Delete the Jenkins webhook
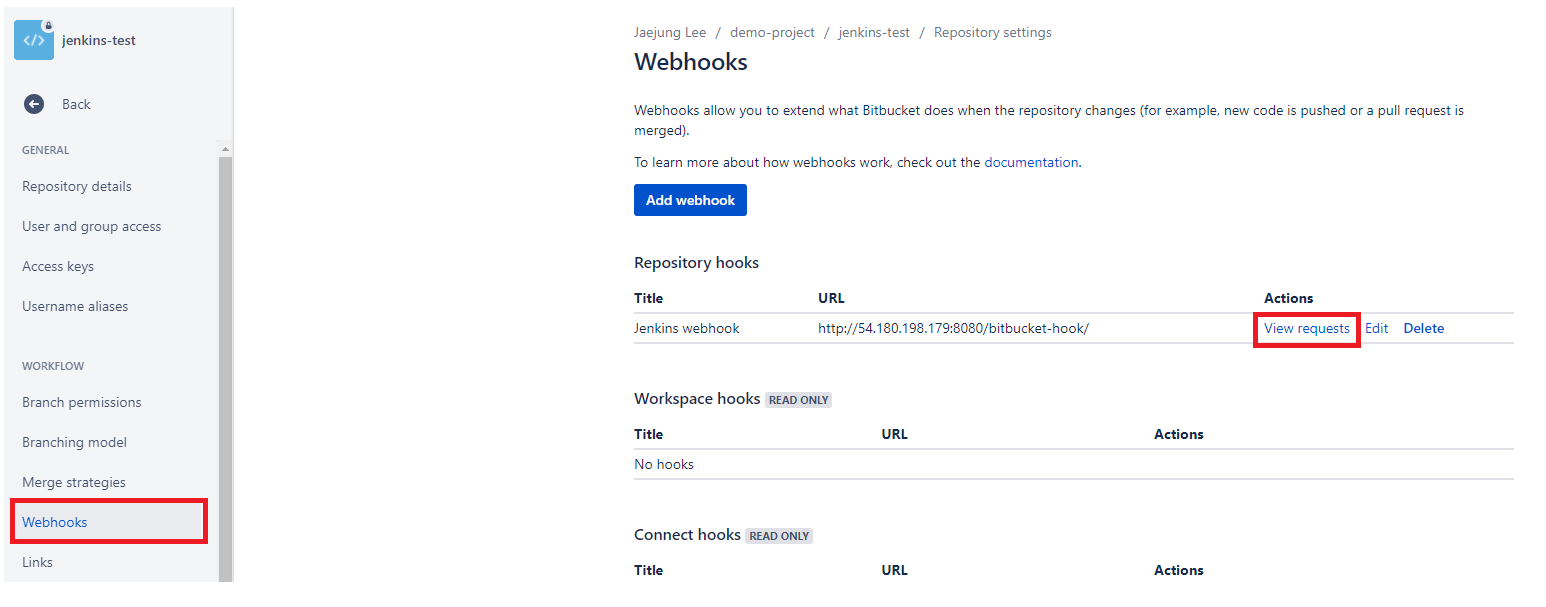This screenshot has width=1546, height=607. point(1424,328)
